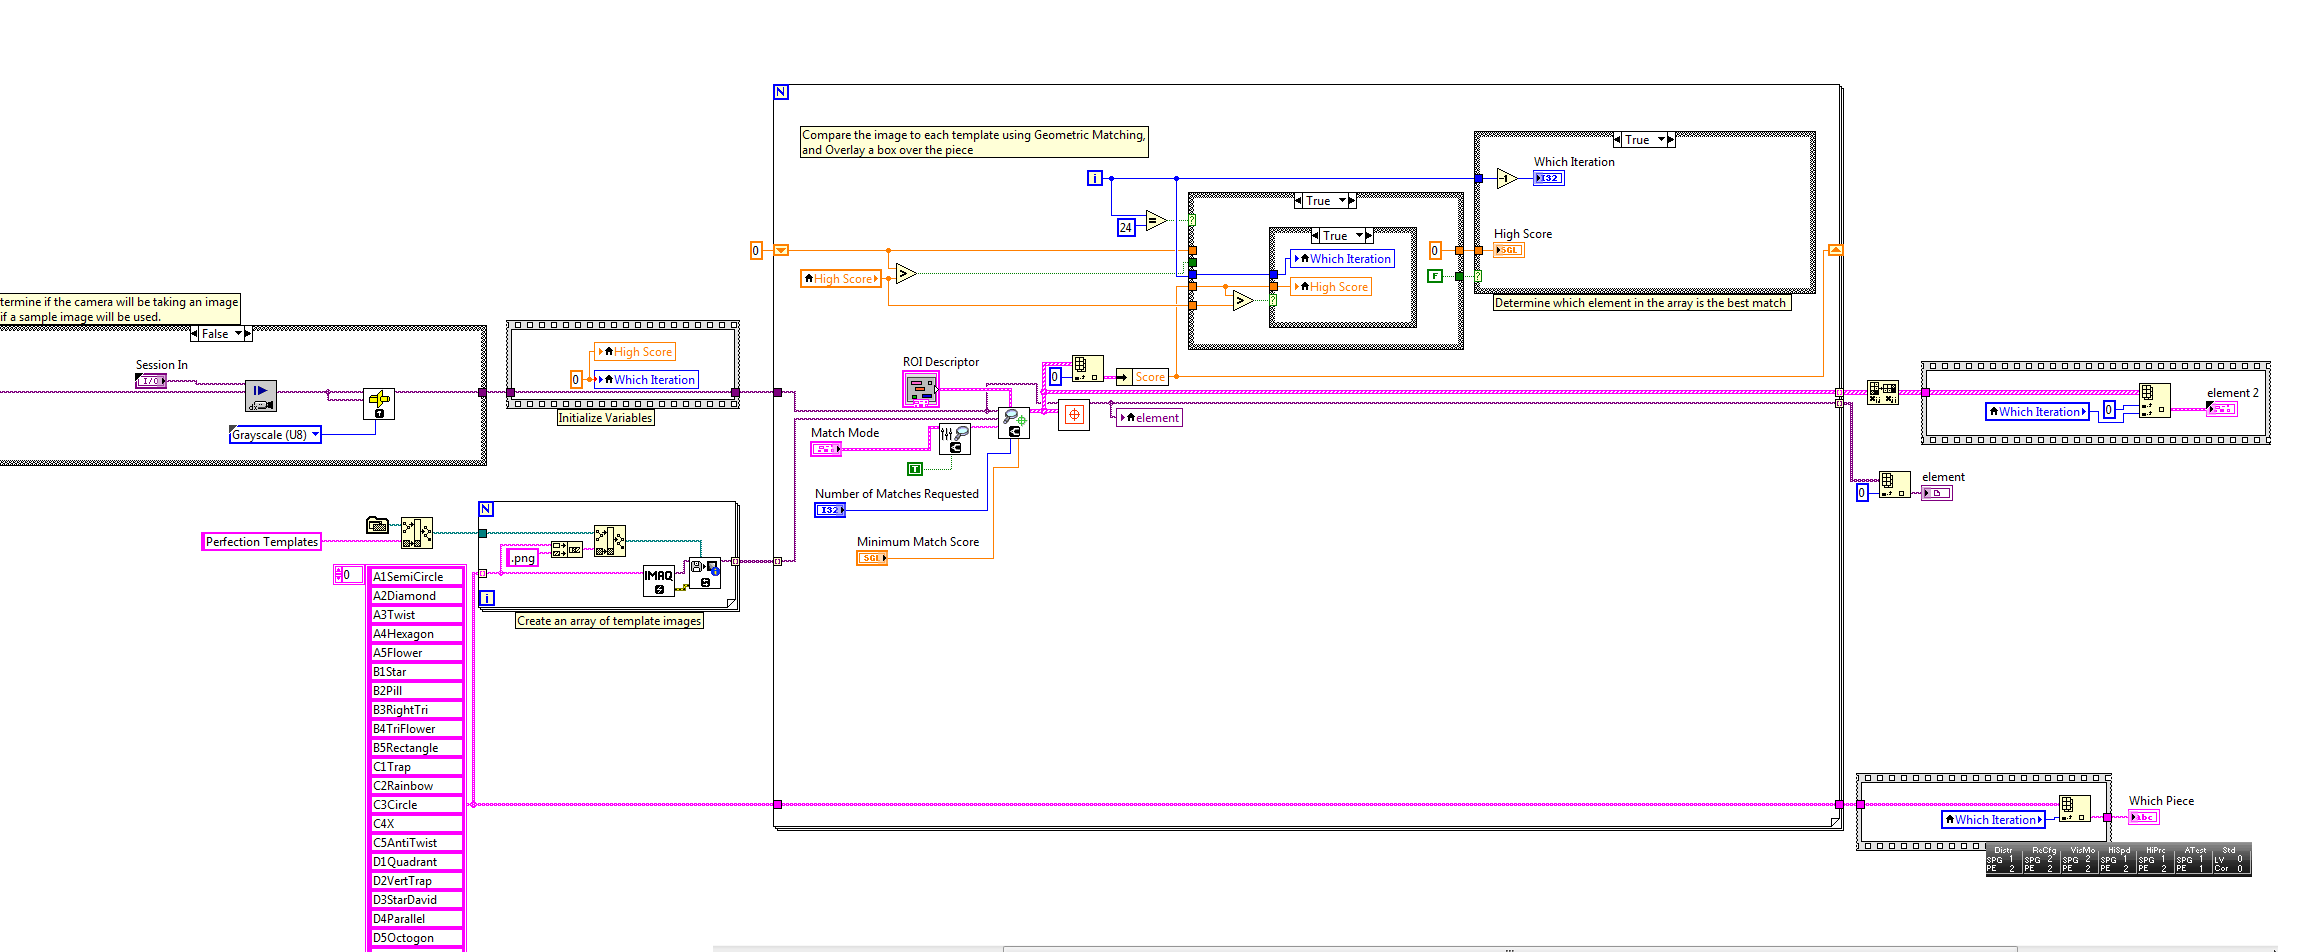
Task: Open dropdown of innermost True case structure
Action: pos(1359,236)
